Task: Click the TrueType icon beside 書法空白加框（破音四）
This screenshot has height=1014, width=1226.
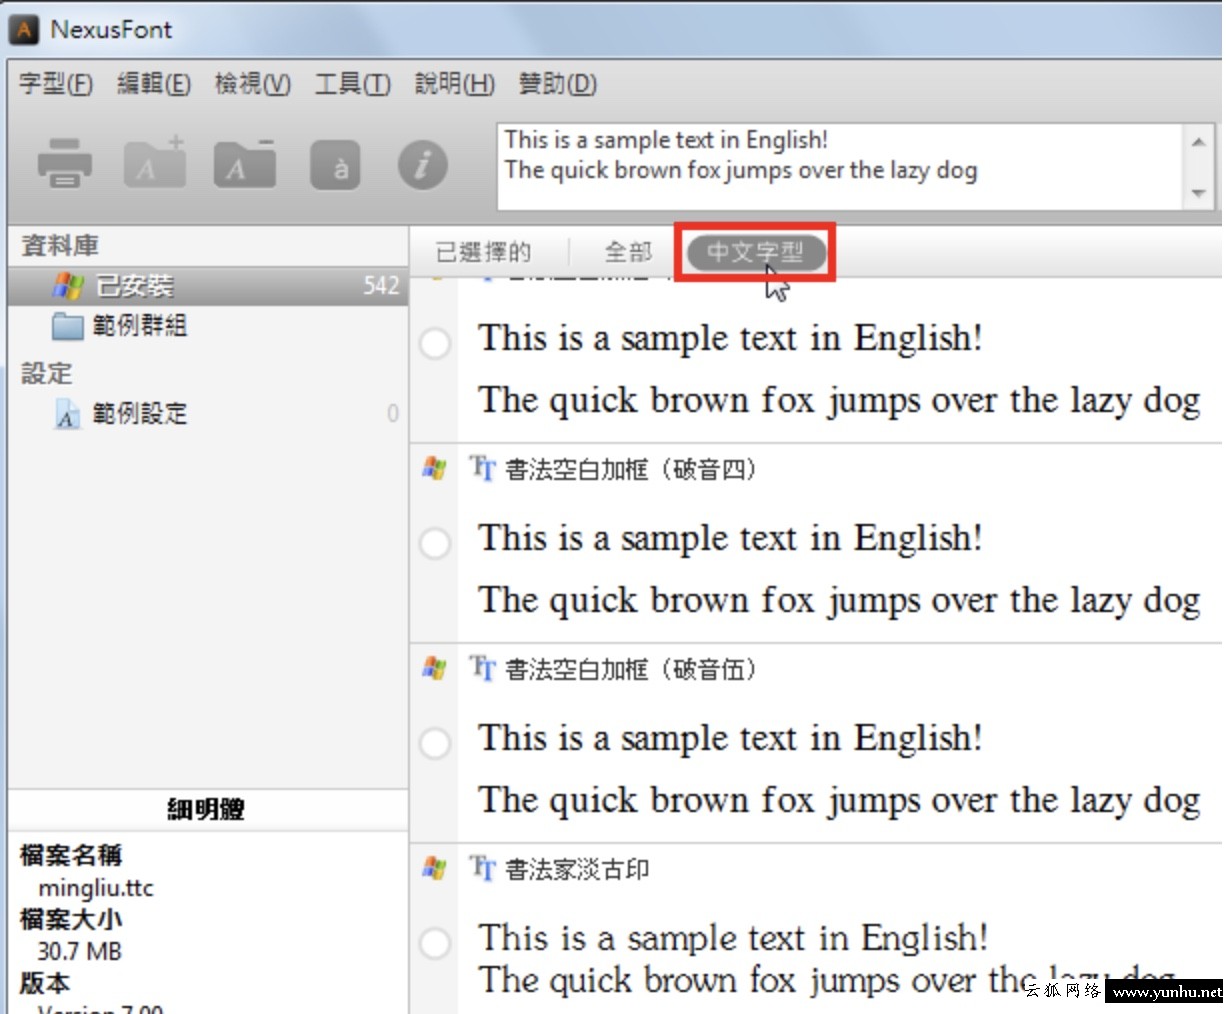Action: coord(483,468)
